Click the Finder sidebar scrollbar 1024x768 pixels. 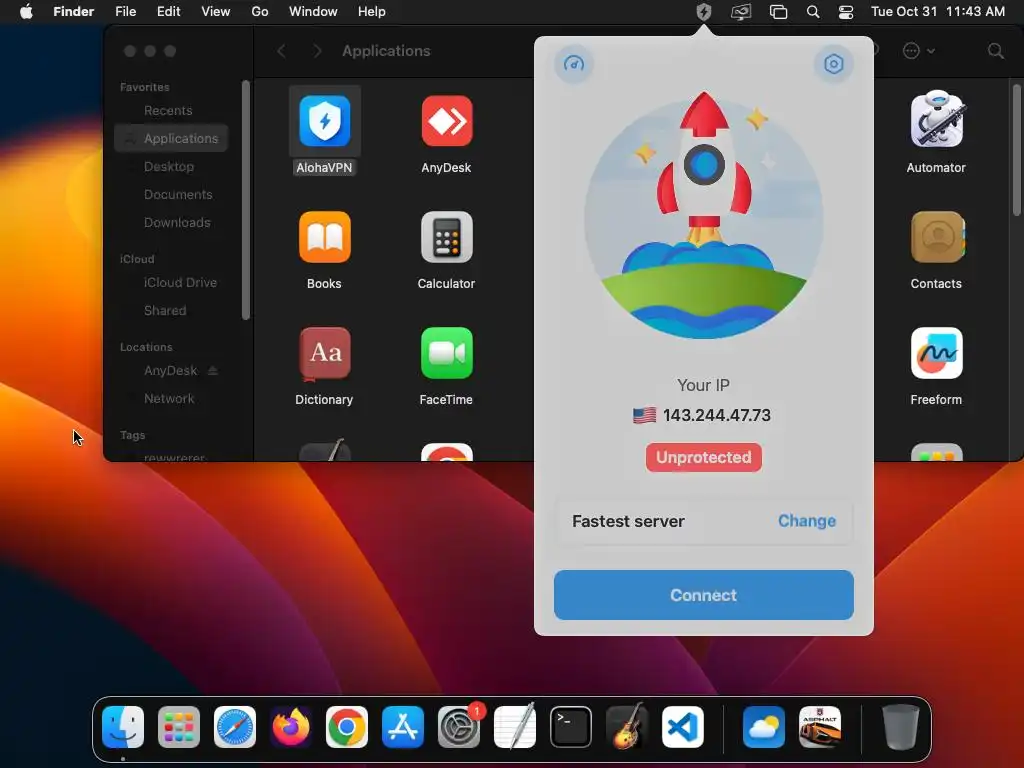(246, 200)
